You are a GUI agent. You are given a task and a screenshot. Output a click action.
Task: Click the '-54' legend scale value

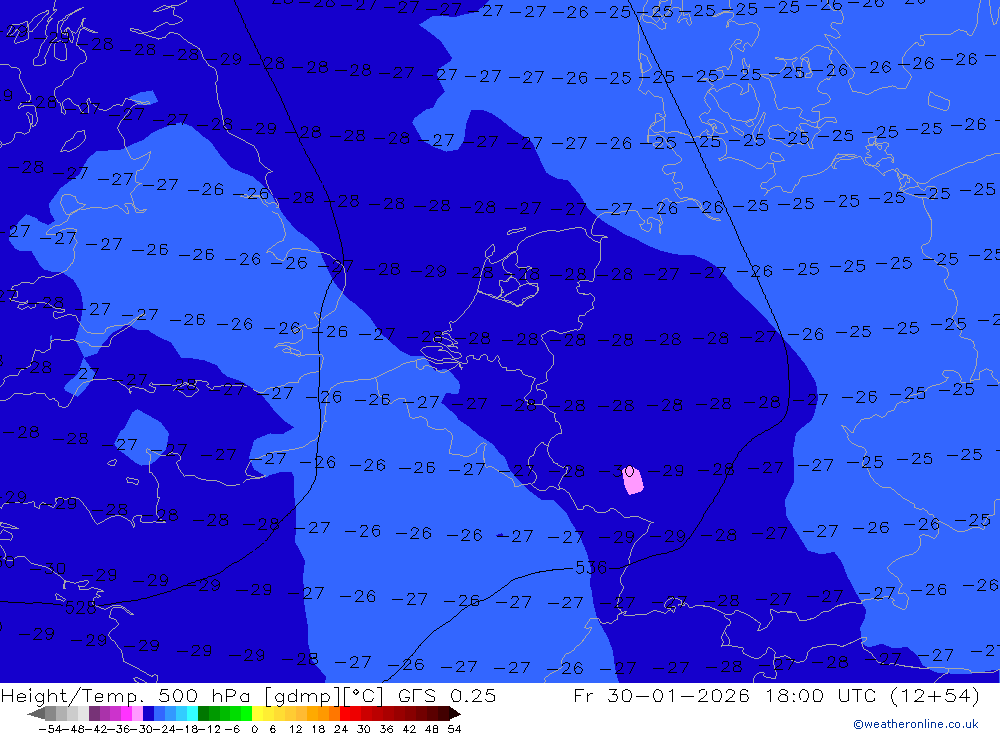tap(50, 729)
